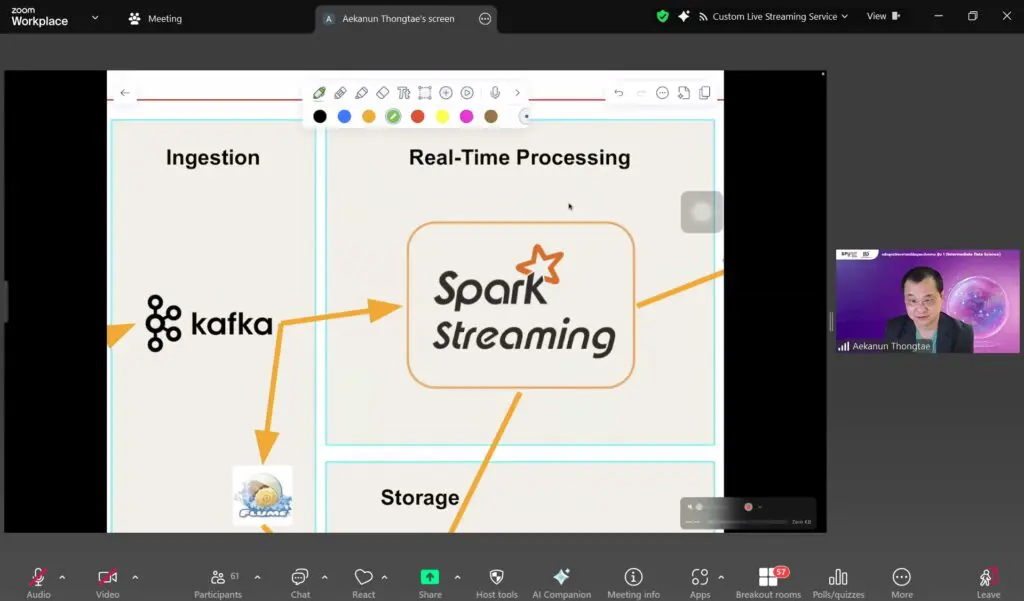1024x601 pixels.
Task: Expand audio options arrow next to Audio
Action: [62, 577]
